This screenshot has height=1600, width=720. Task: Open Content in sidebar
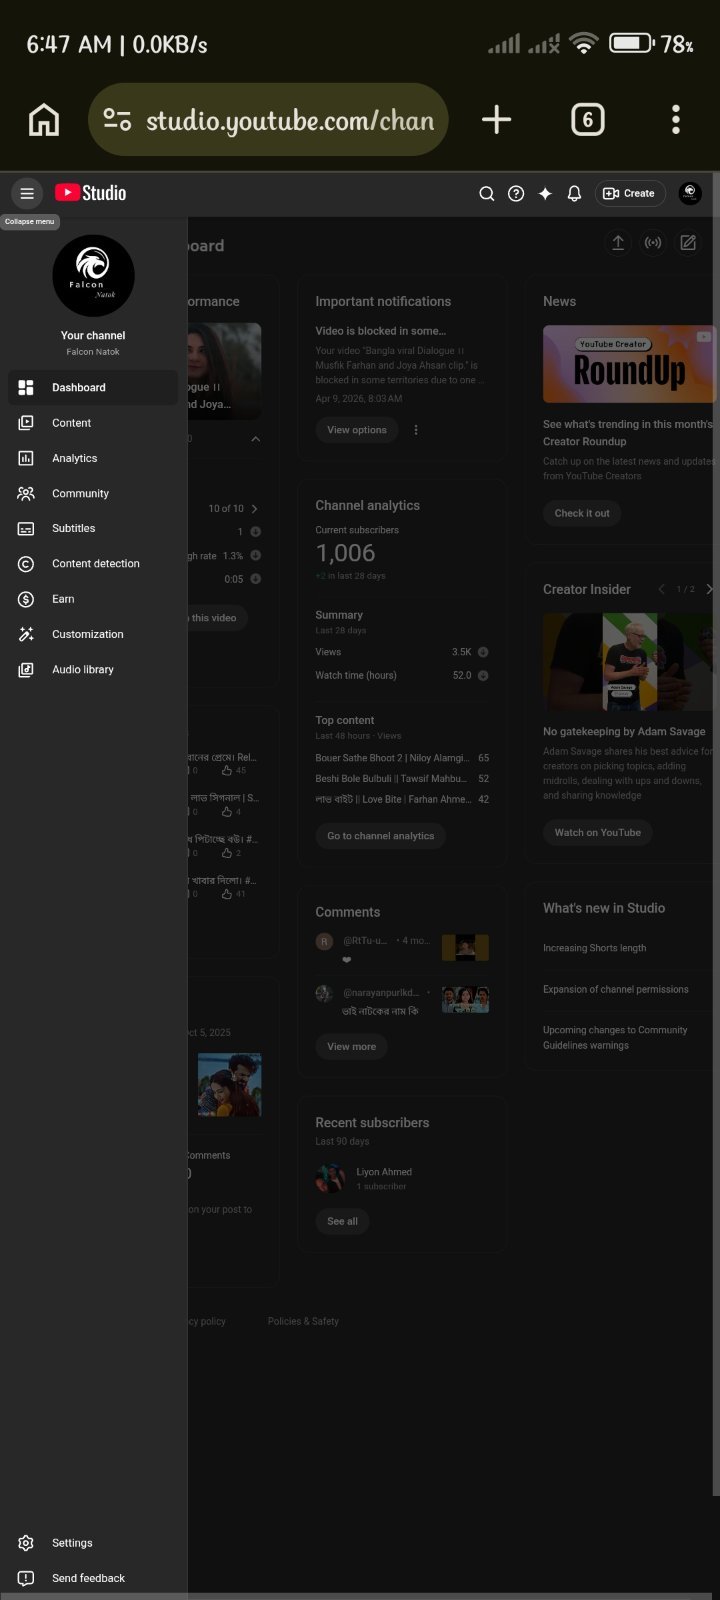[x=93, y=423]
